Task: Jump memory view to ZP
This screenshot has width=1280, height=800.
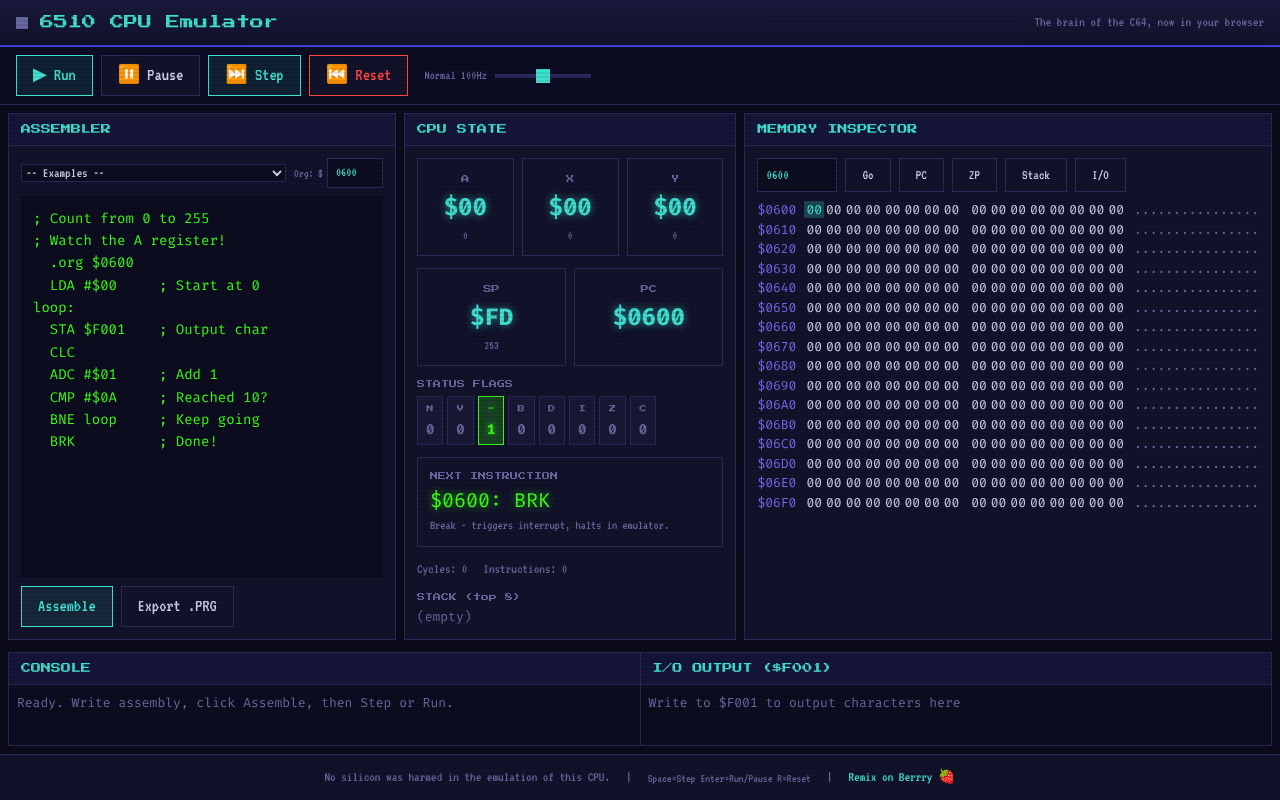Action: point(974,175)
